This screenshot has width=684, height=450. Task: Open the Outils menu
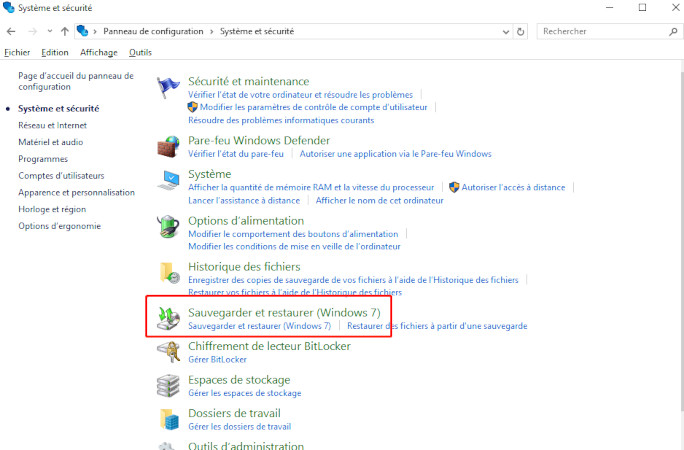coord(140,52)
